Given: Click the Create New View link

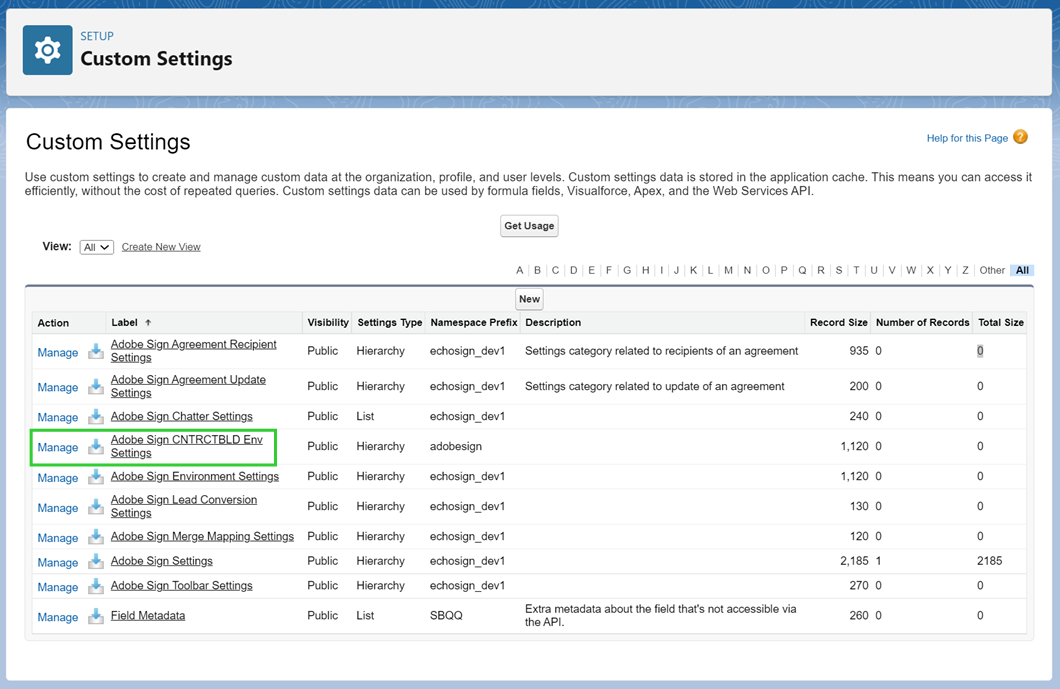Looking at the screenshot, I should (161, 246).
